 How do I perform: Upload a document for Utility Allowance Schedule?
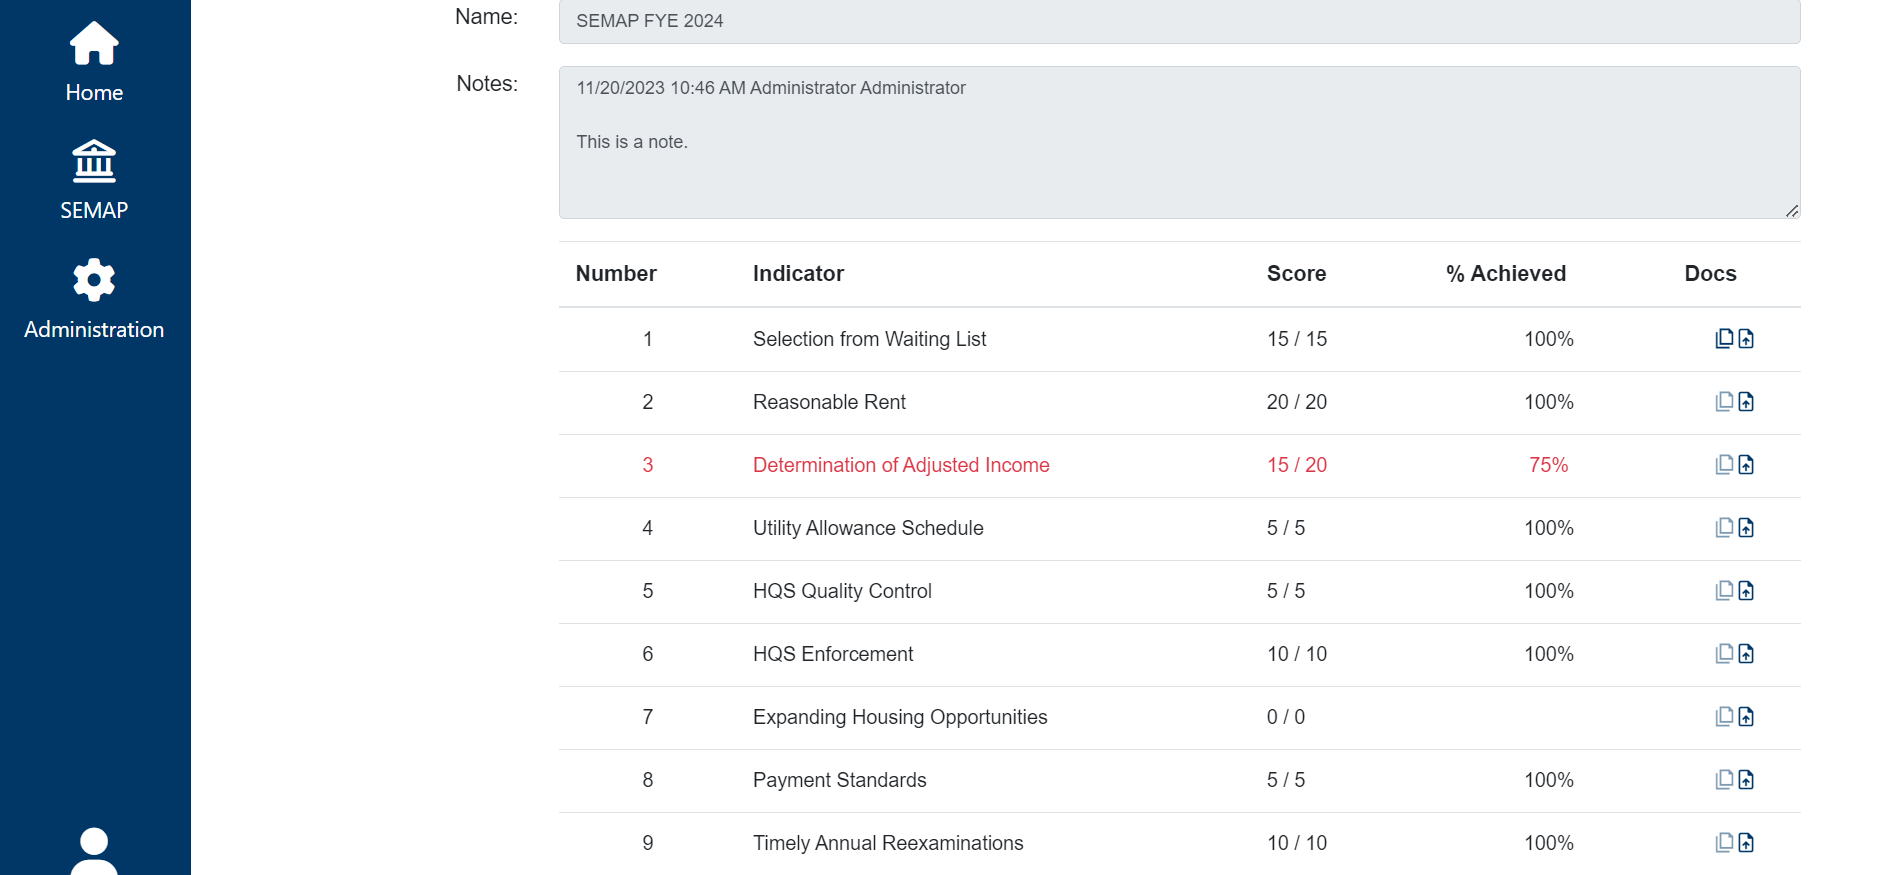click(x=1746, y=528)
